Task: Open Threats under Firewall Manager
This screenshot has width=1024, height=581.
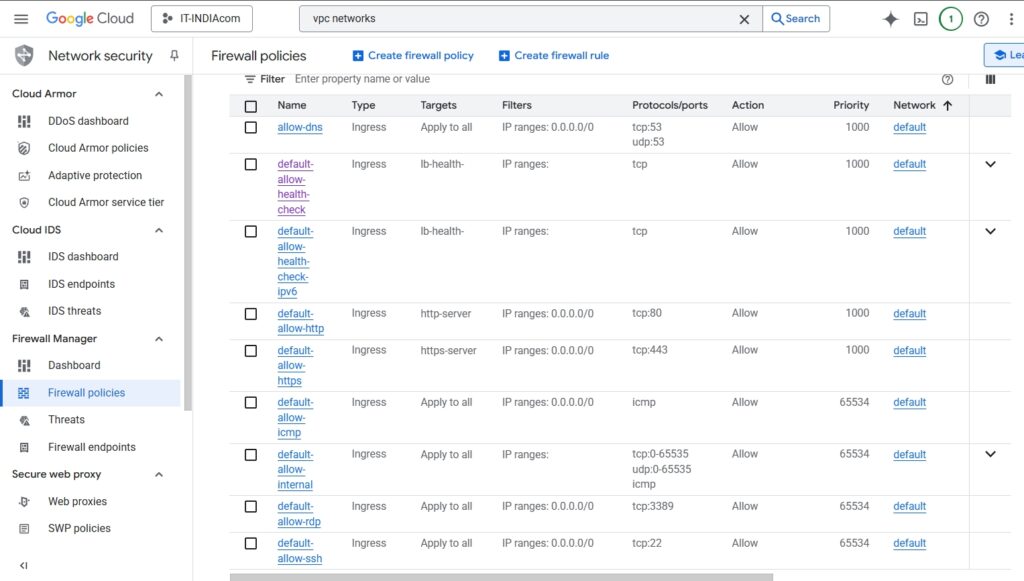Action: pos(66,420)
